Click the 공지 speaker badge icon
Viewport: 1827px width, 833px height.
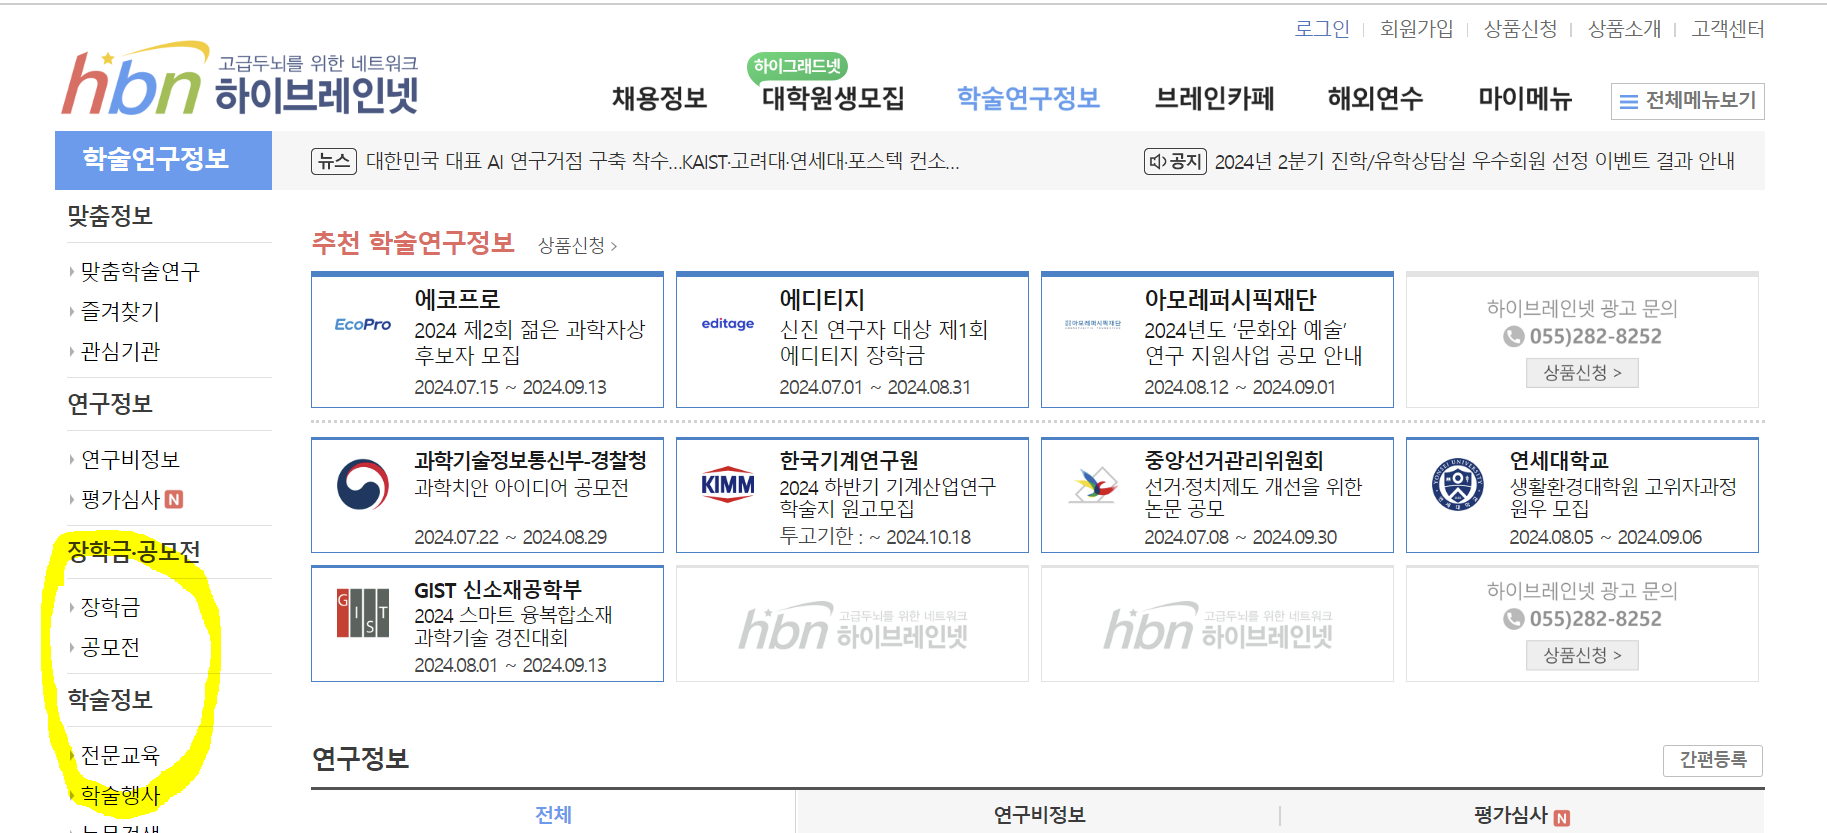(1176, 161)
